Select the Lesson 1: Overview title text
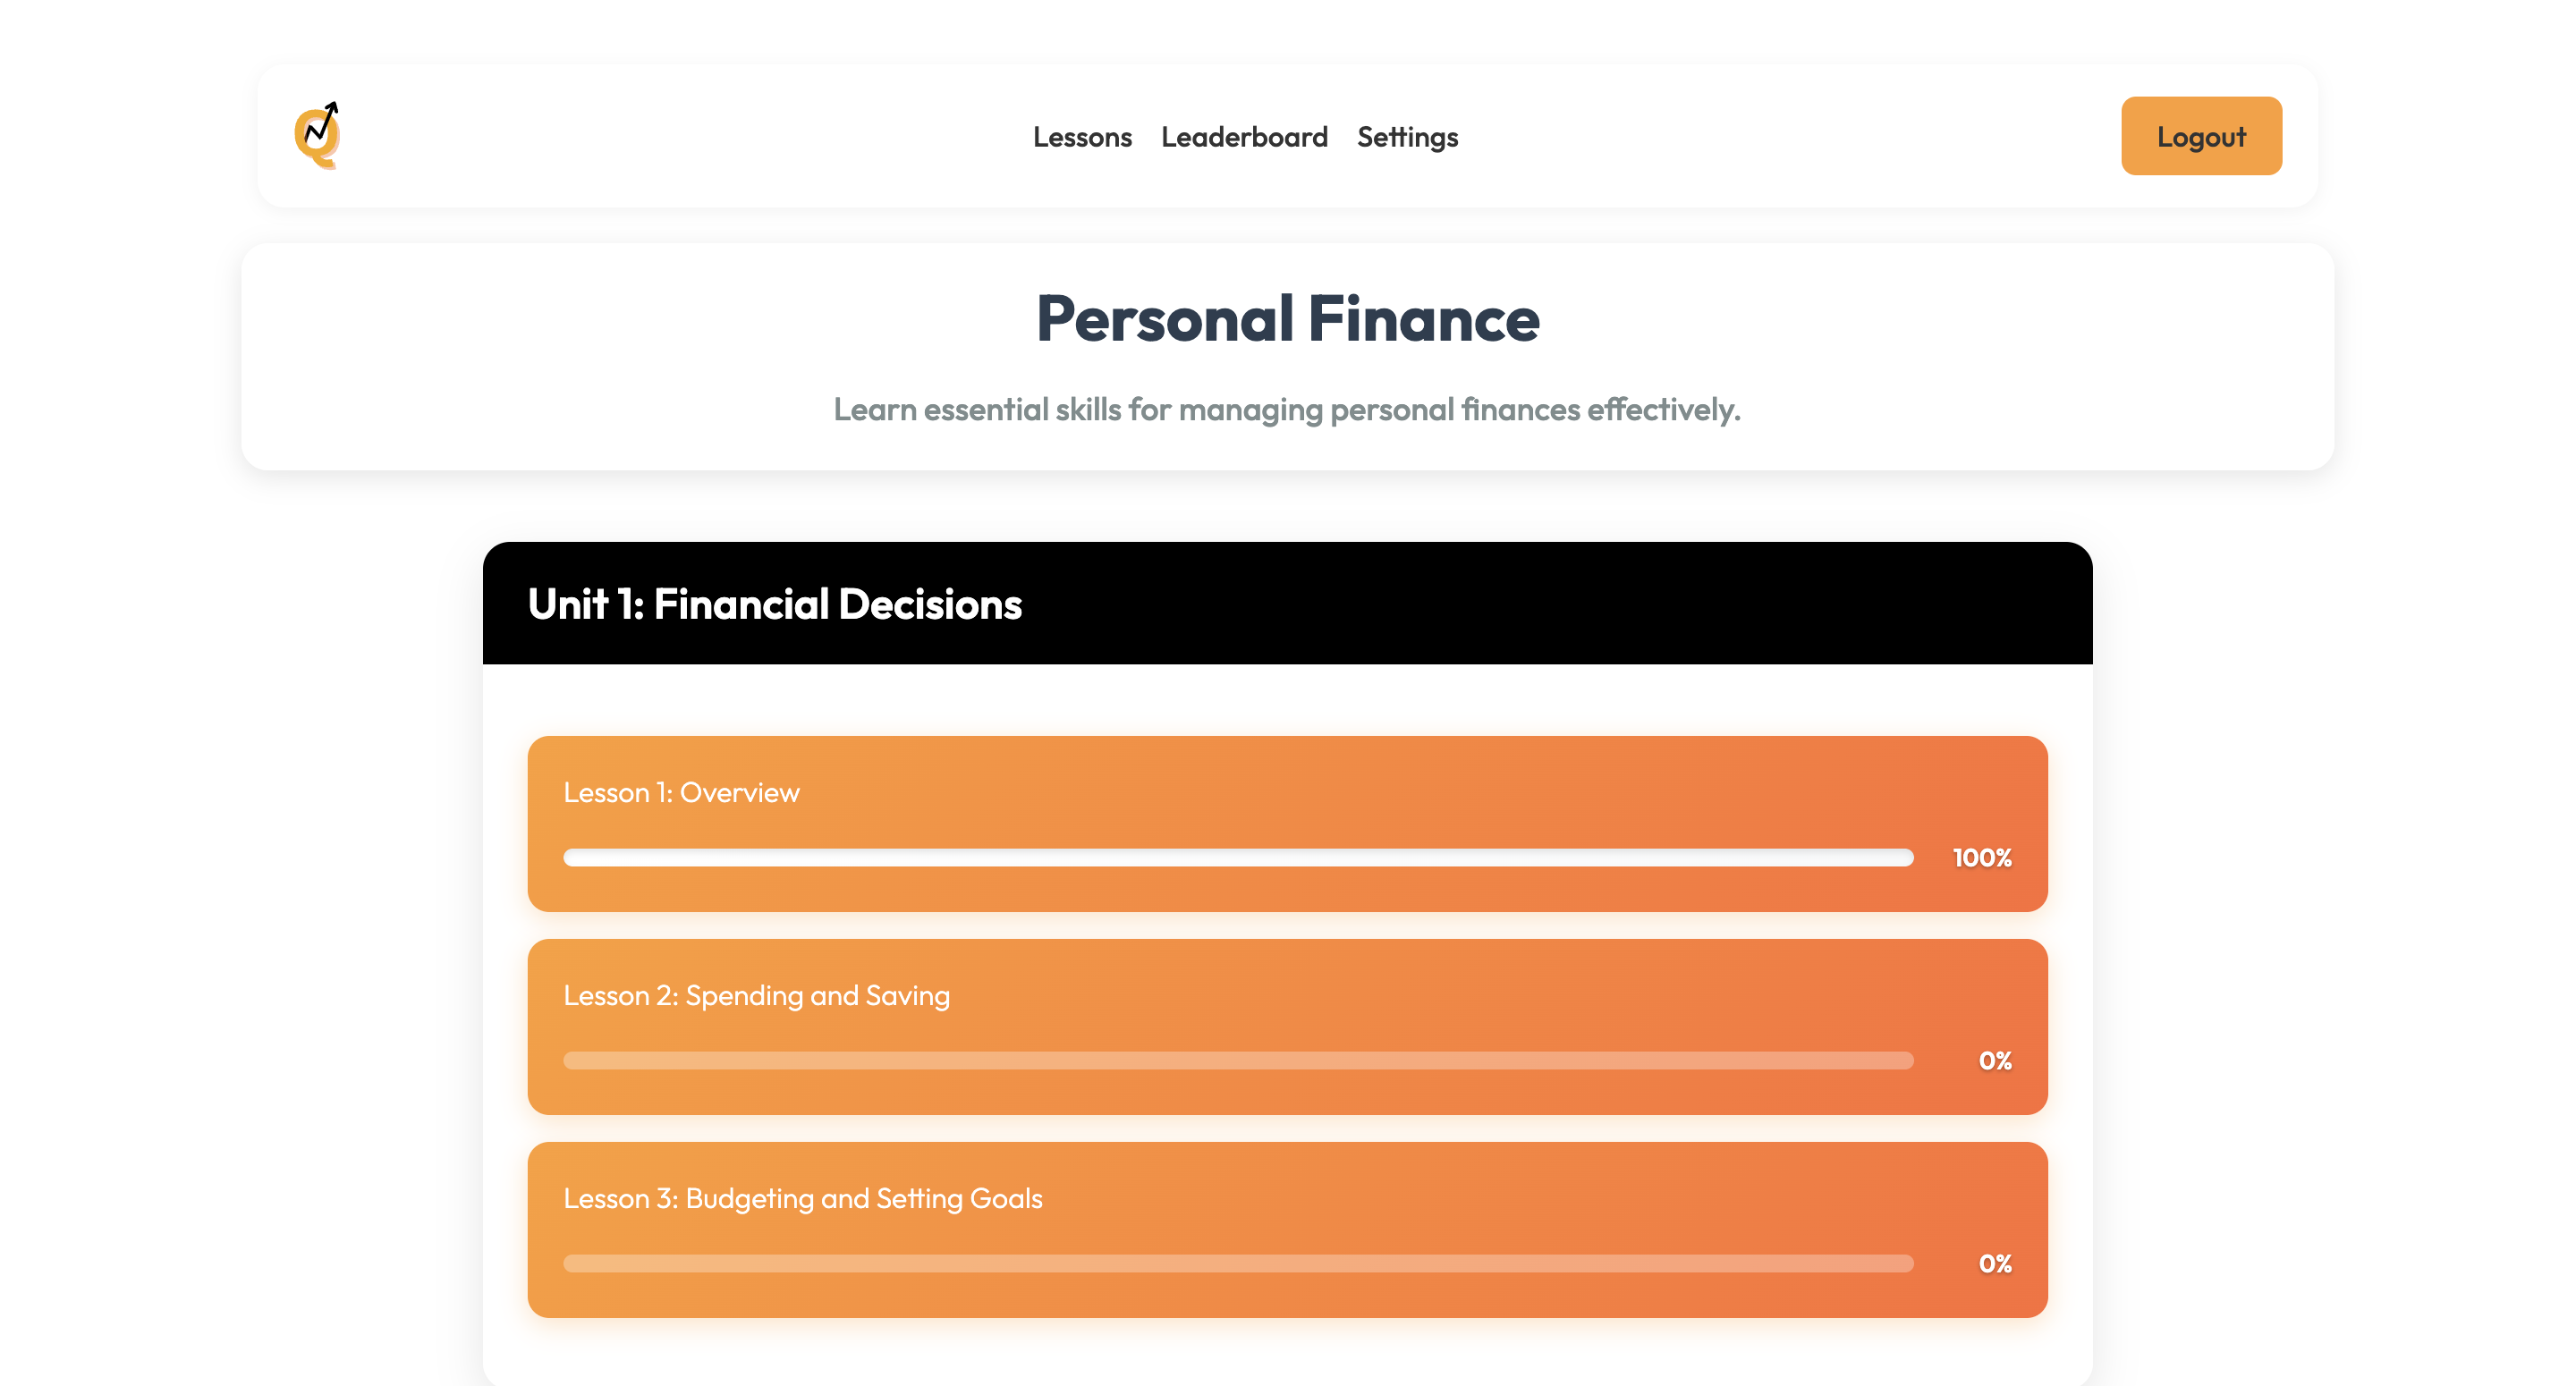The height and width of the screenshot is (1386, 2576). pyautogui.click(x=681, y=793)
